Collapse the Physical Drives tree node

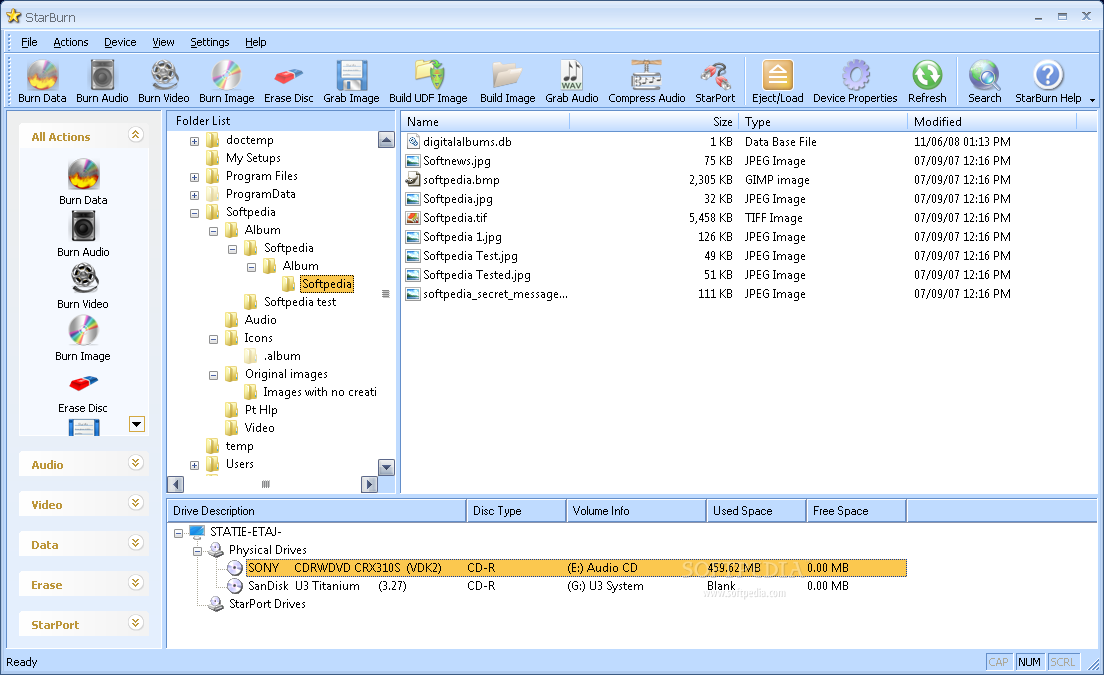198,550
